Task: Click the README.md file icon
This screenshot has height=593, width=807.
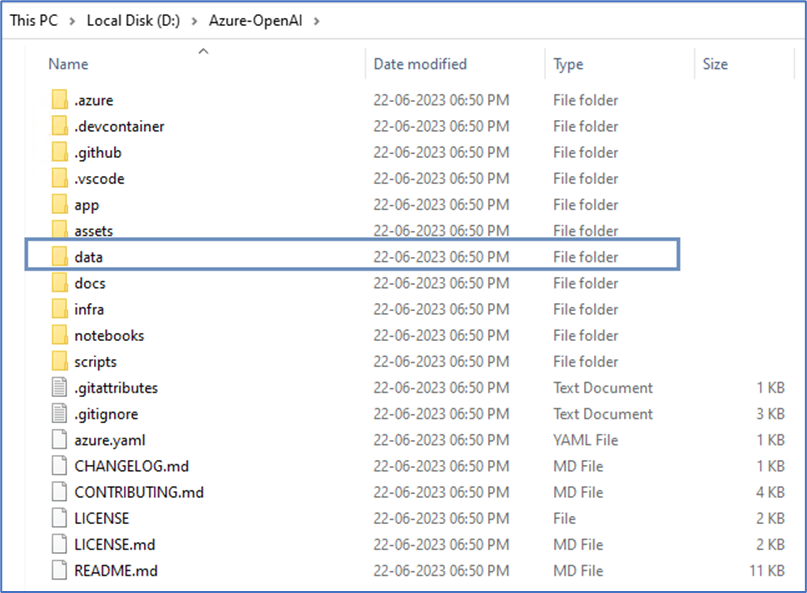Action: point(59,570)
